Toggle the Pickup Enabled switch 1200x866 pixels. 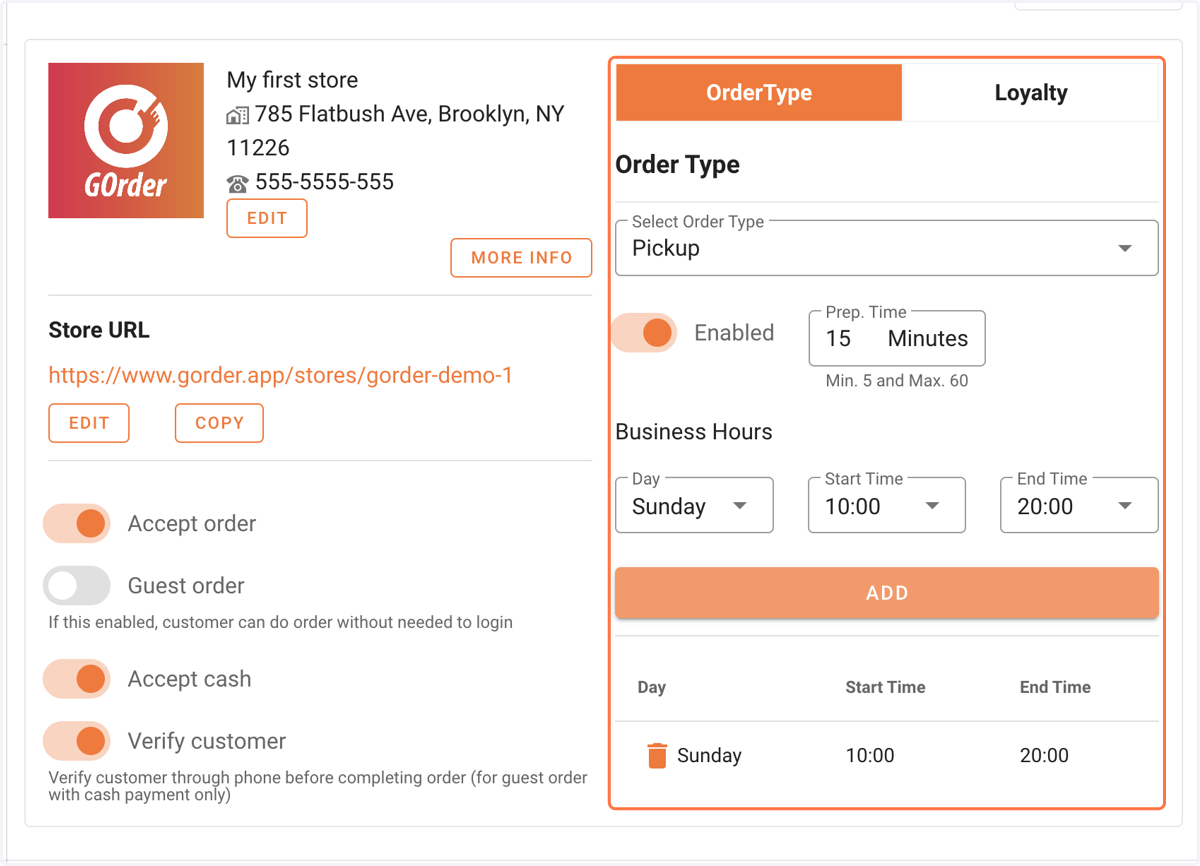pos(644,333)
